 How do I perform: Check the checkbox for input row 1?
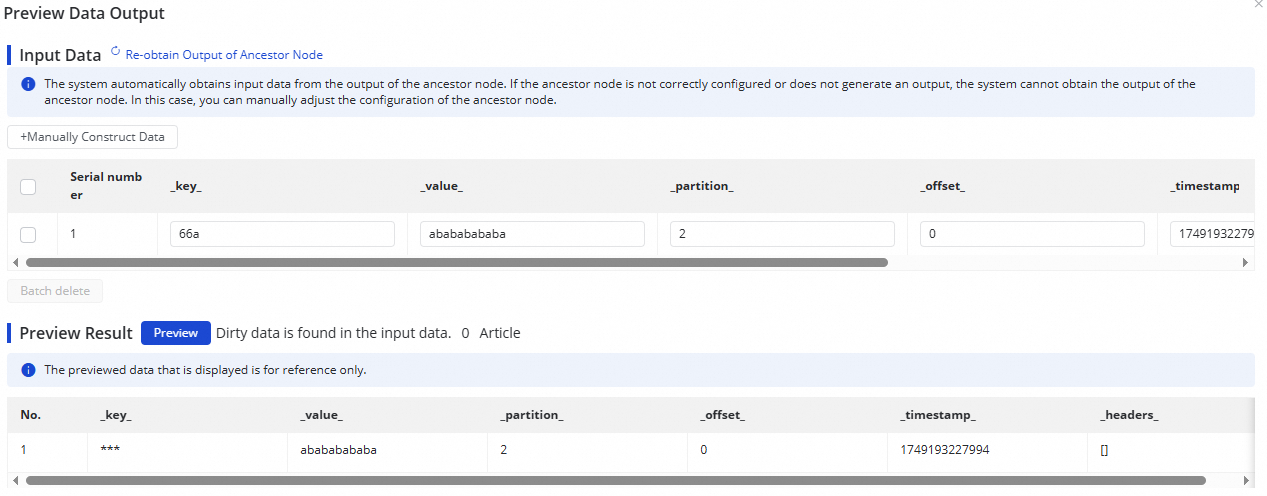pyautogui.click(x=28, y=234)
